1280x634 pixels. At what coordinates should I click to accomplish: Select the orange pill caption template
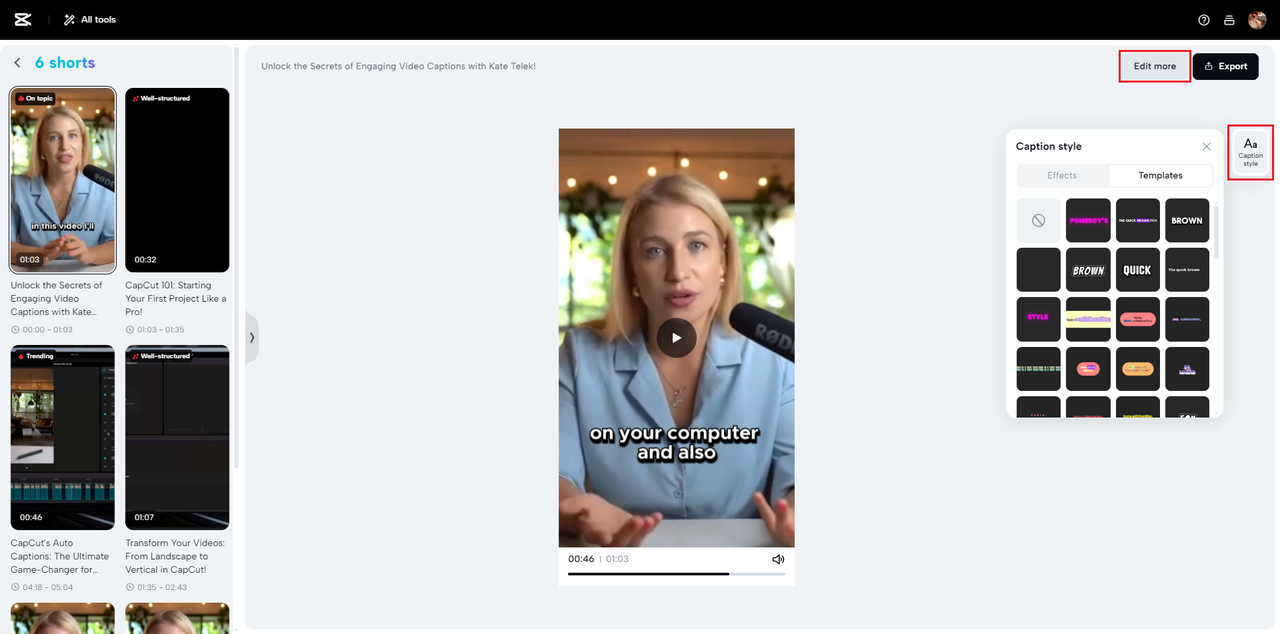[1138, 369]
